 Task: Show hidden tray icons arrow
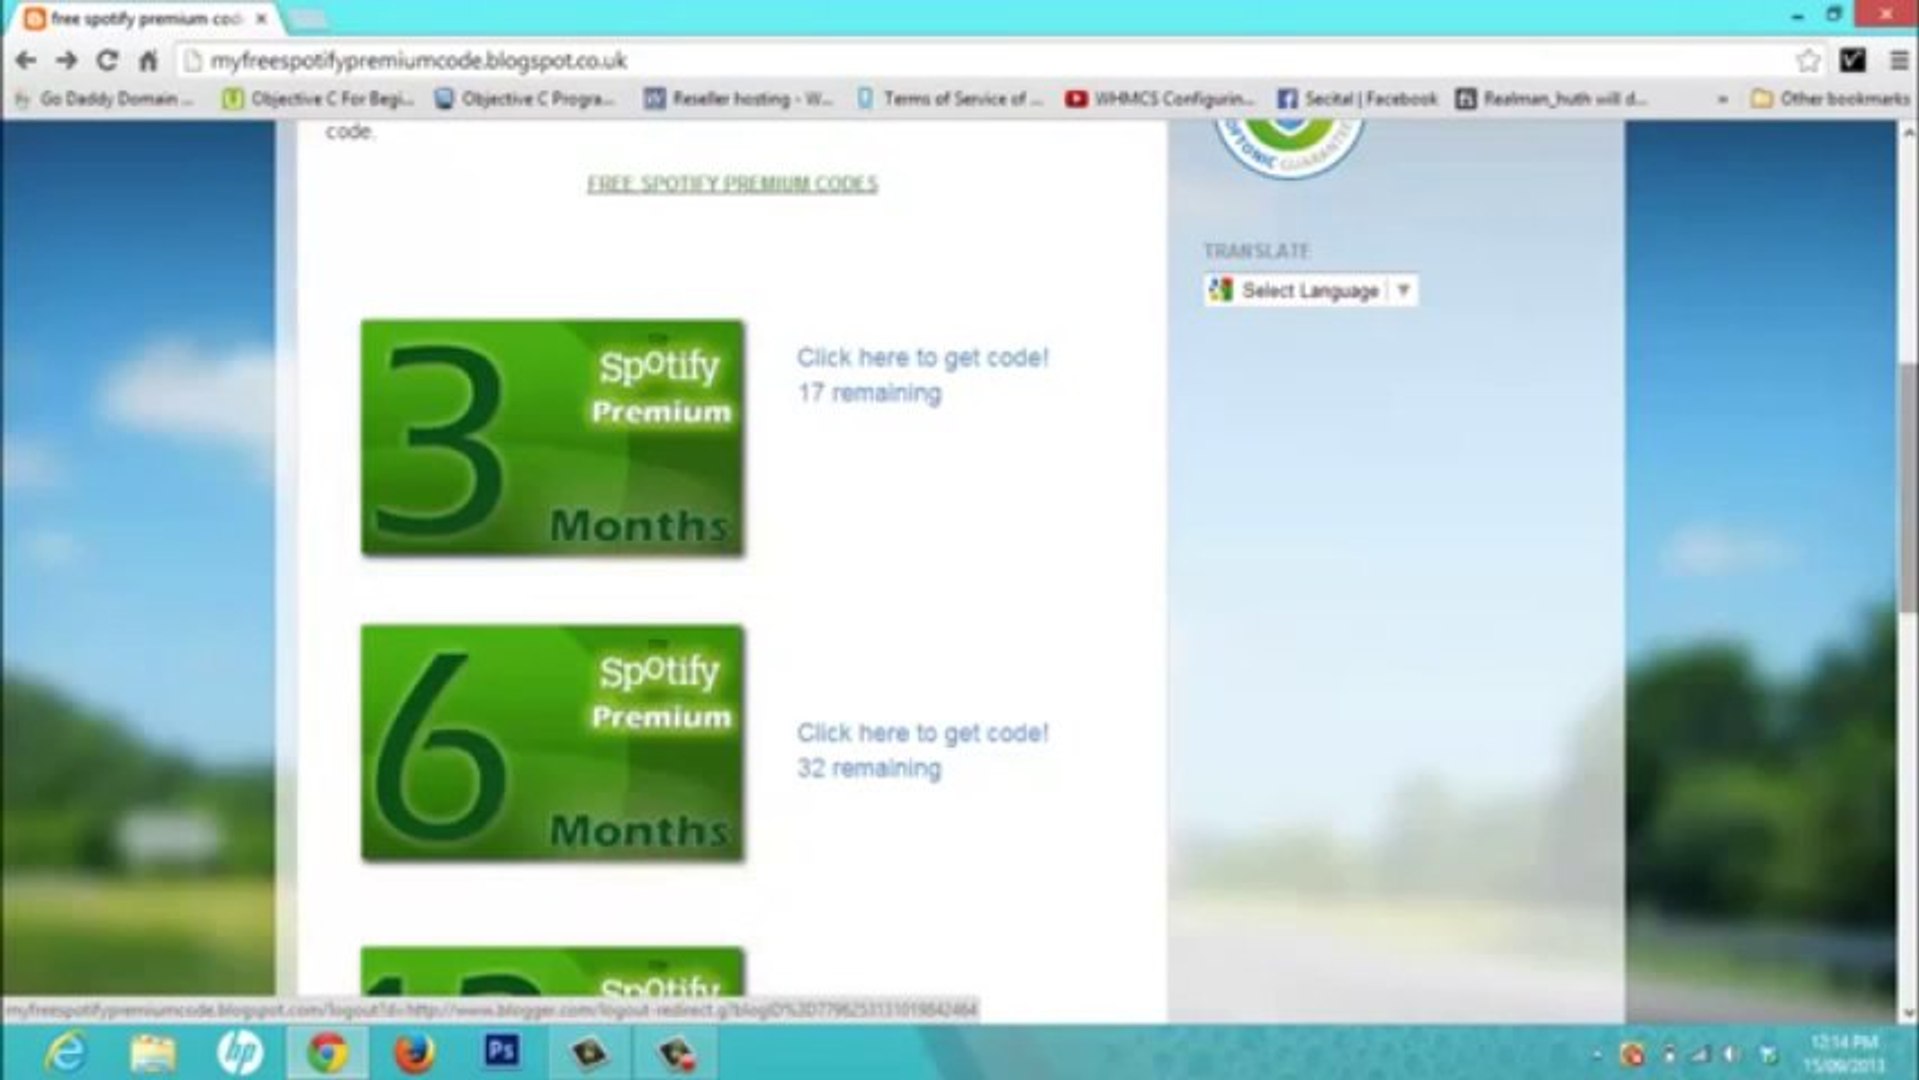coord(1596,1054)
